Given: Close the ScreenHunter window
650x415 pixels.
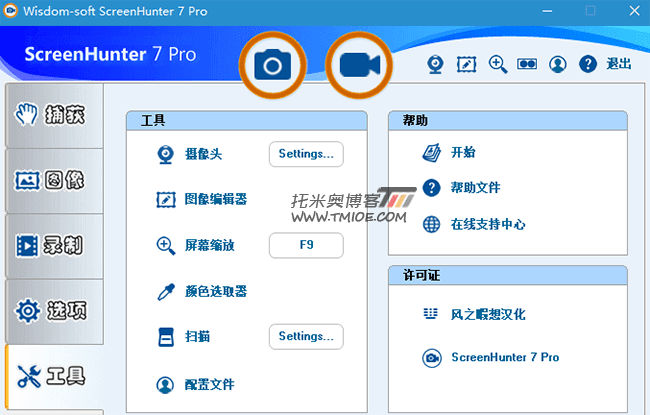Looking at the screenshot, I should [x=634, y=11].
